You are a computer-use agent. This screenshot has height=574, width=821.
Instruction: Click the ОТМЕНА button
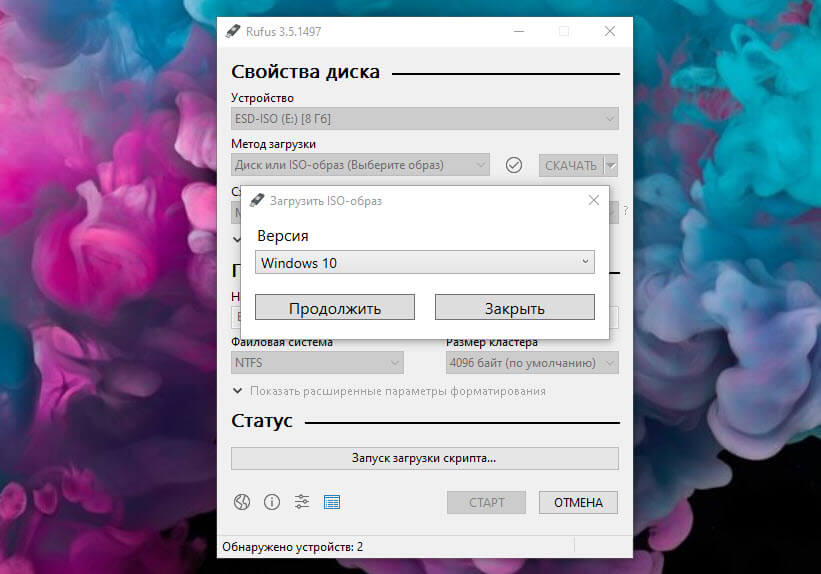[579, 502]
